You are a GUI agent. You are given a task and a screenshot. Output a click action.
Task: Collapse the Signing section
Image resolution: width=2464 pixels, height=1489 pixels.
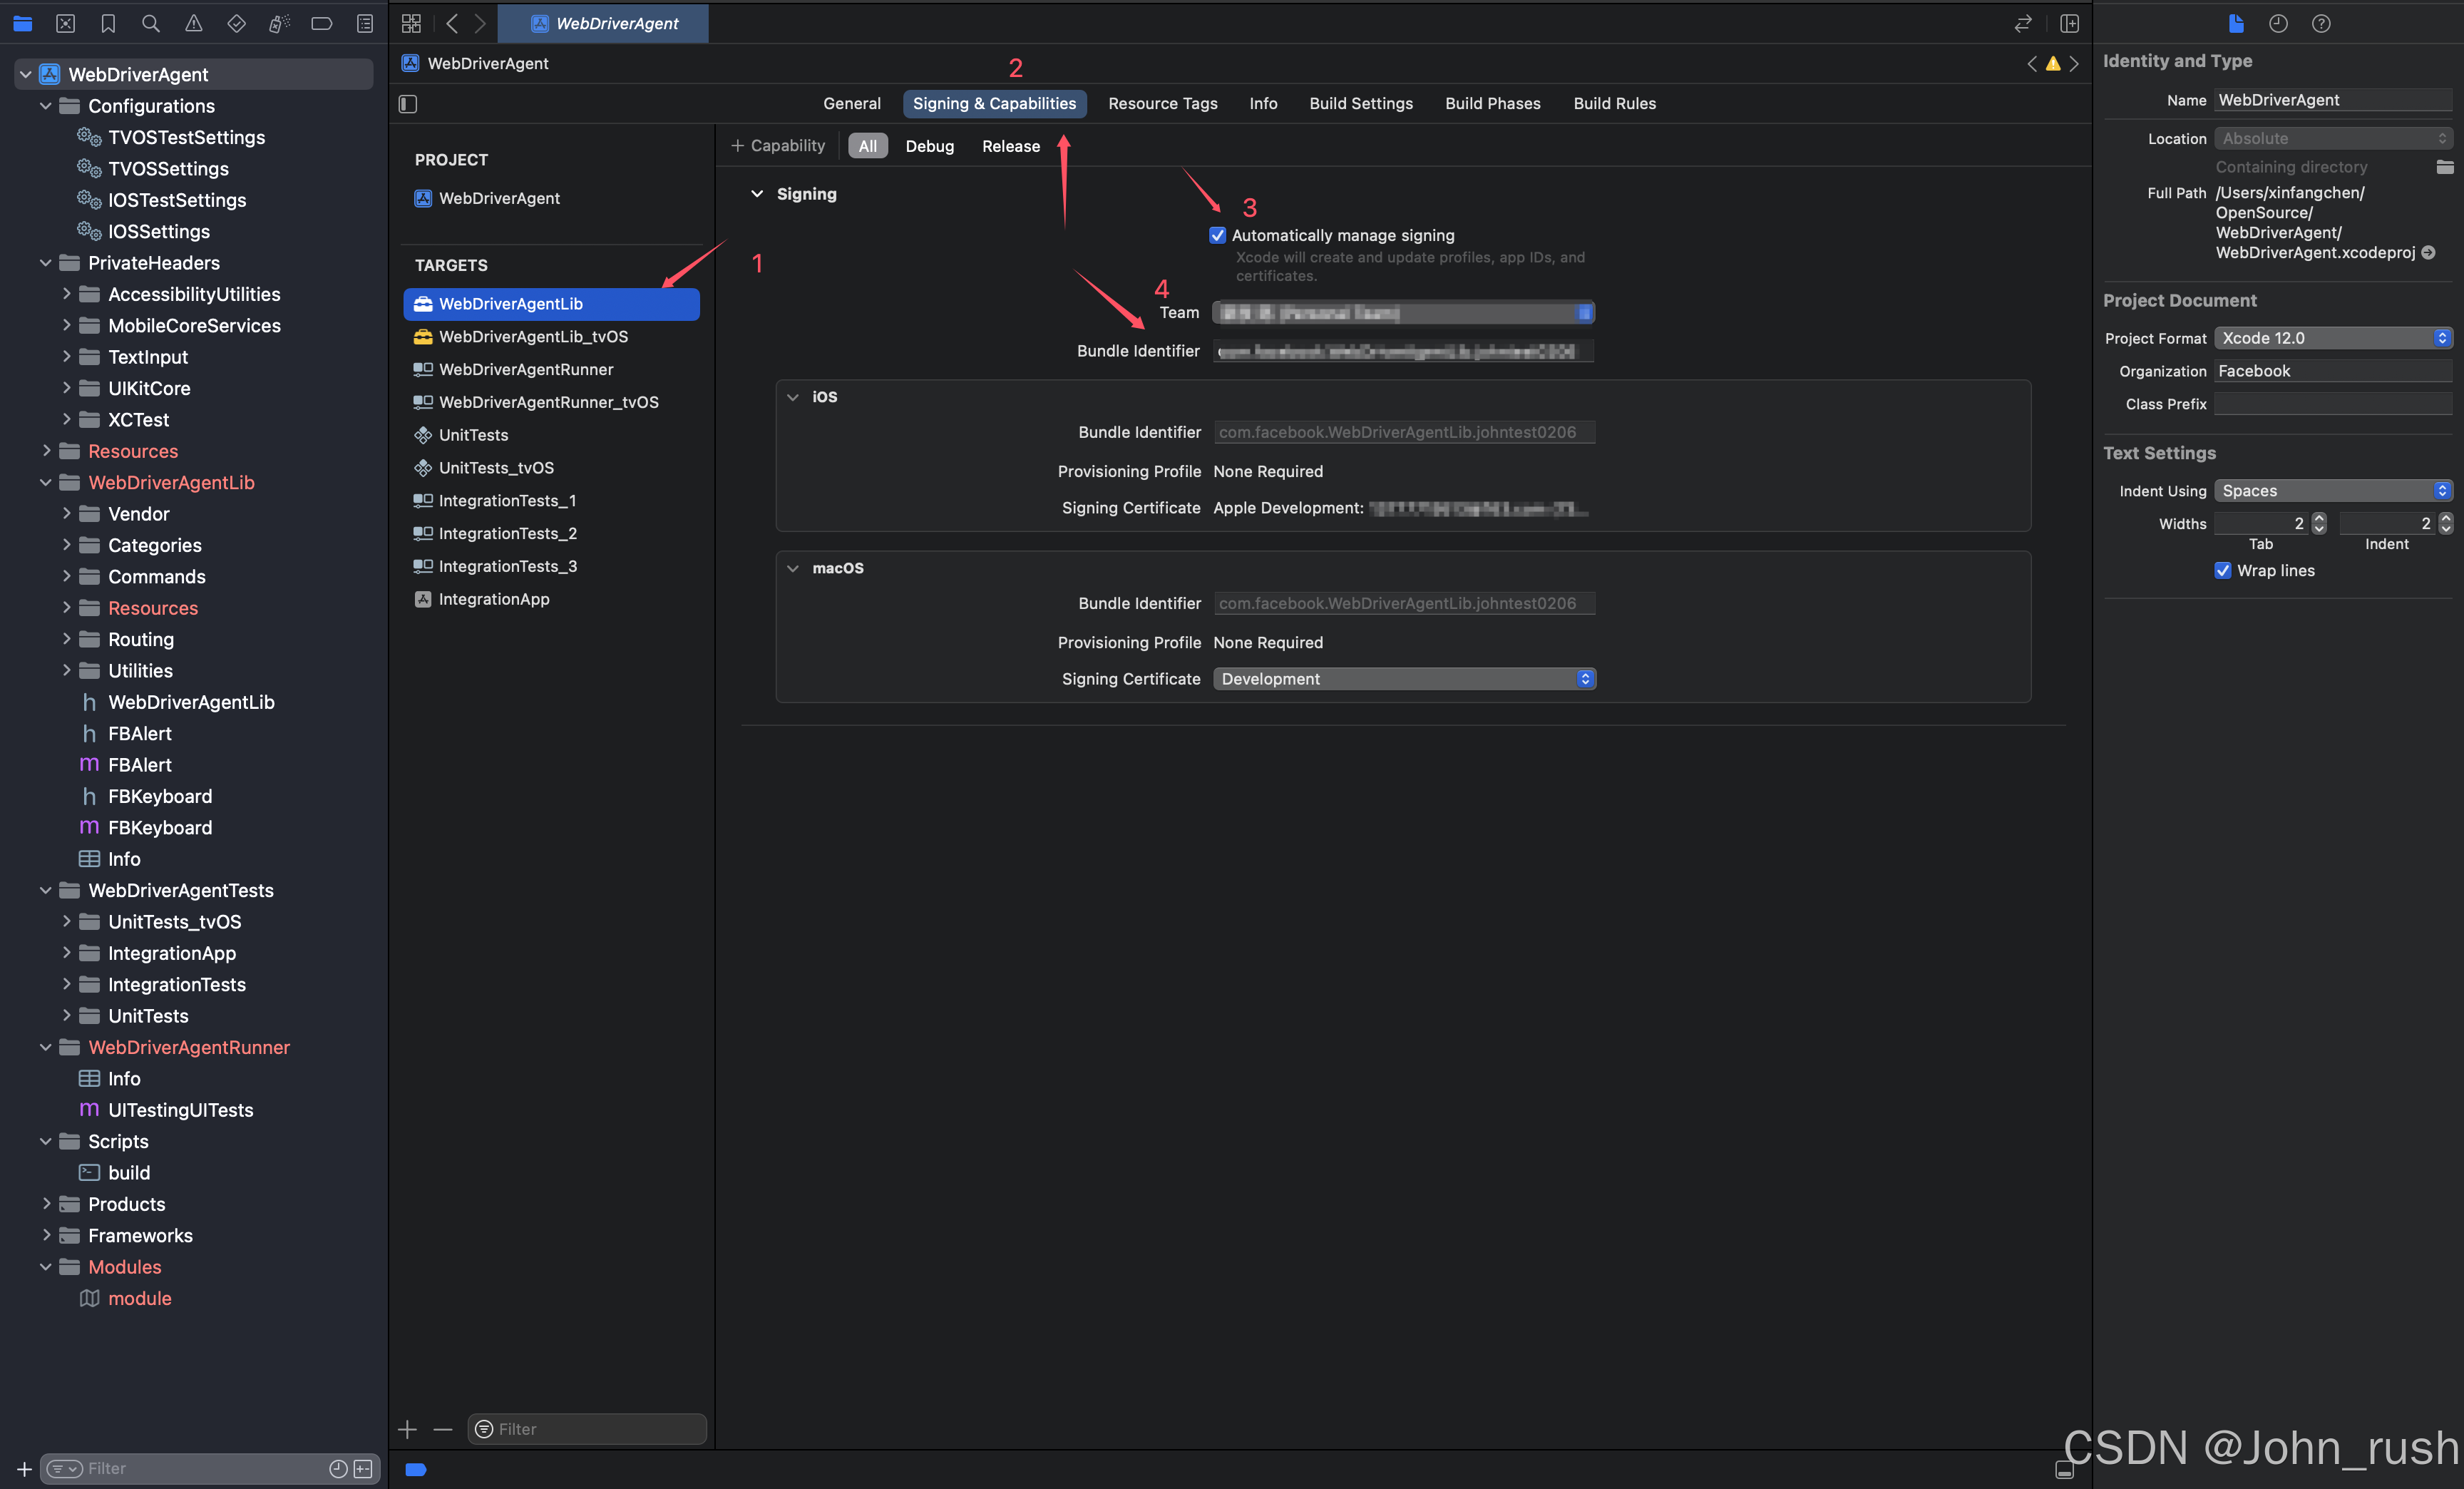tap(757, 194)
